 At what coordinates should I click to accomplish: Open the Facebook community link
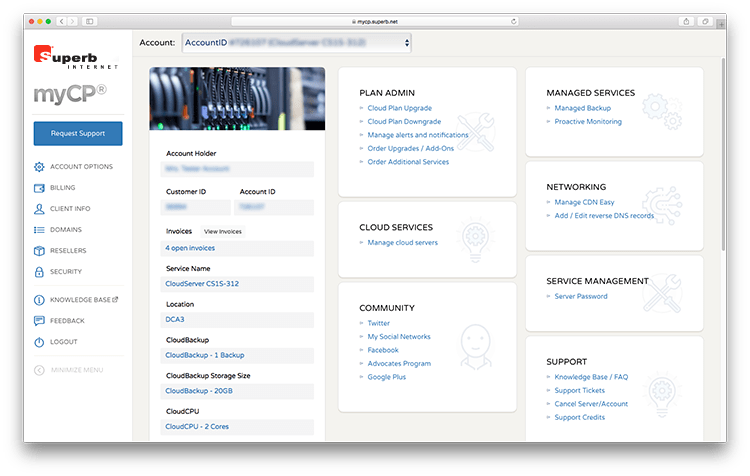coord(383,350)
